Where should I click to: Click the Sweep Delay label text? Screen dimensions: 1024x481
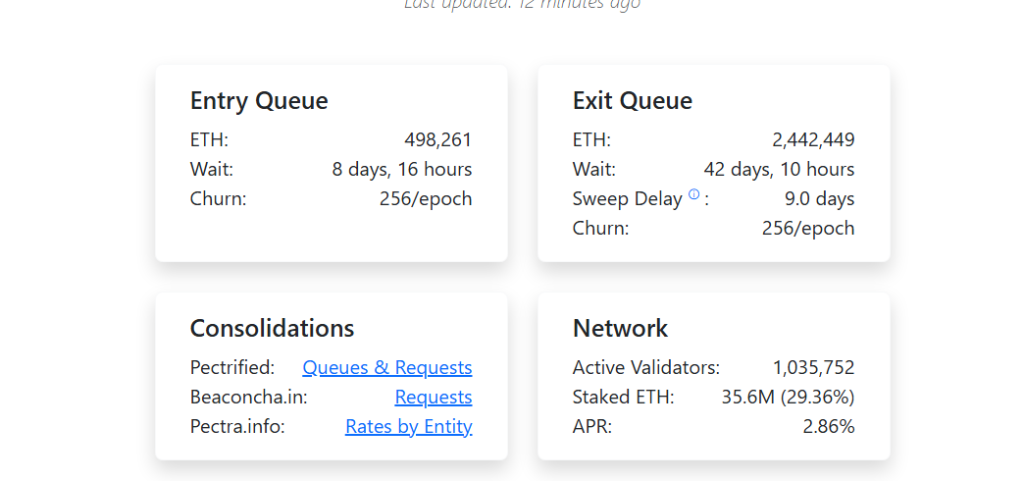pos(628,198)
